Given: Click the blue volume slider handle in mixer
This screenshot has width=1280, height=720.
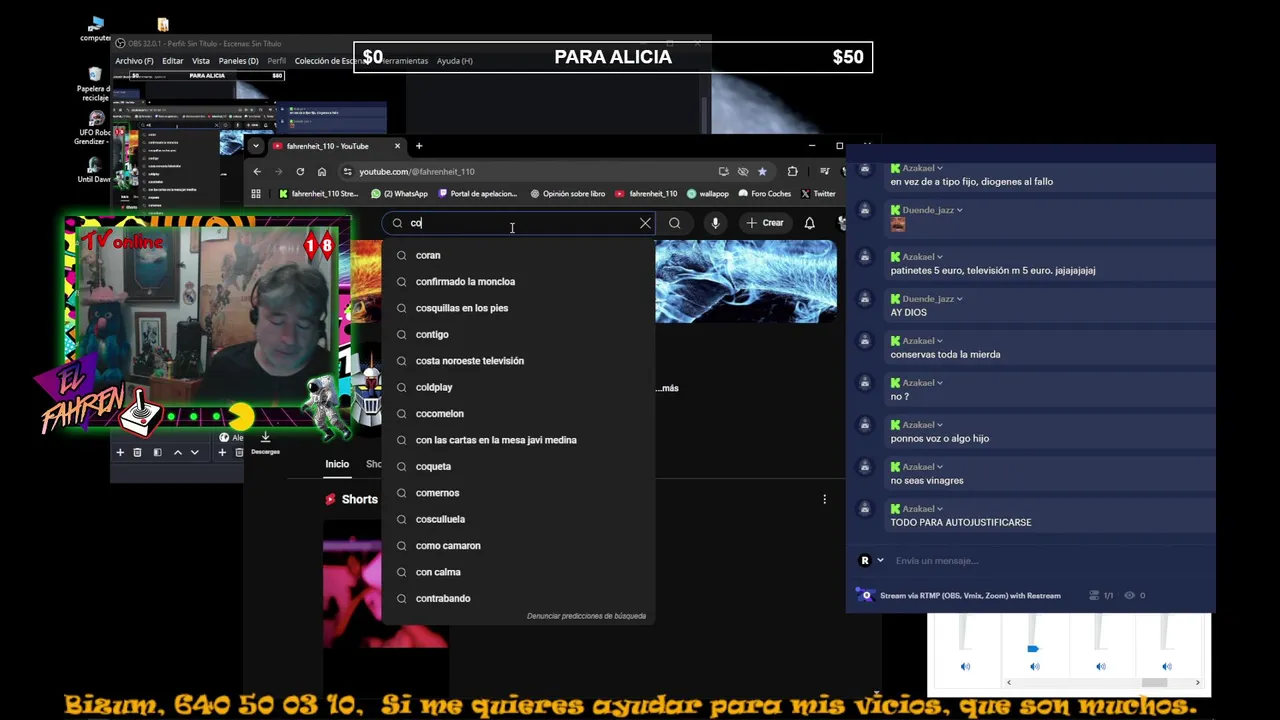Looking at the screenshot, I should tap(1033, 649).
